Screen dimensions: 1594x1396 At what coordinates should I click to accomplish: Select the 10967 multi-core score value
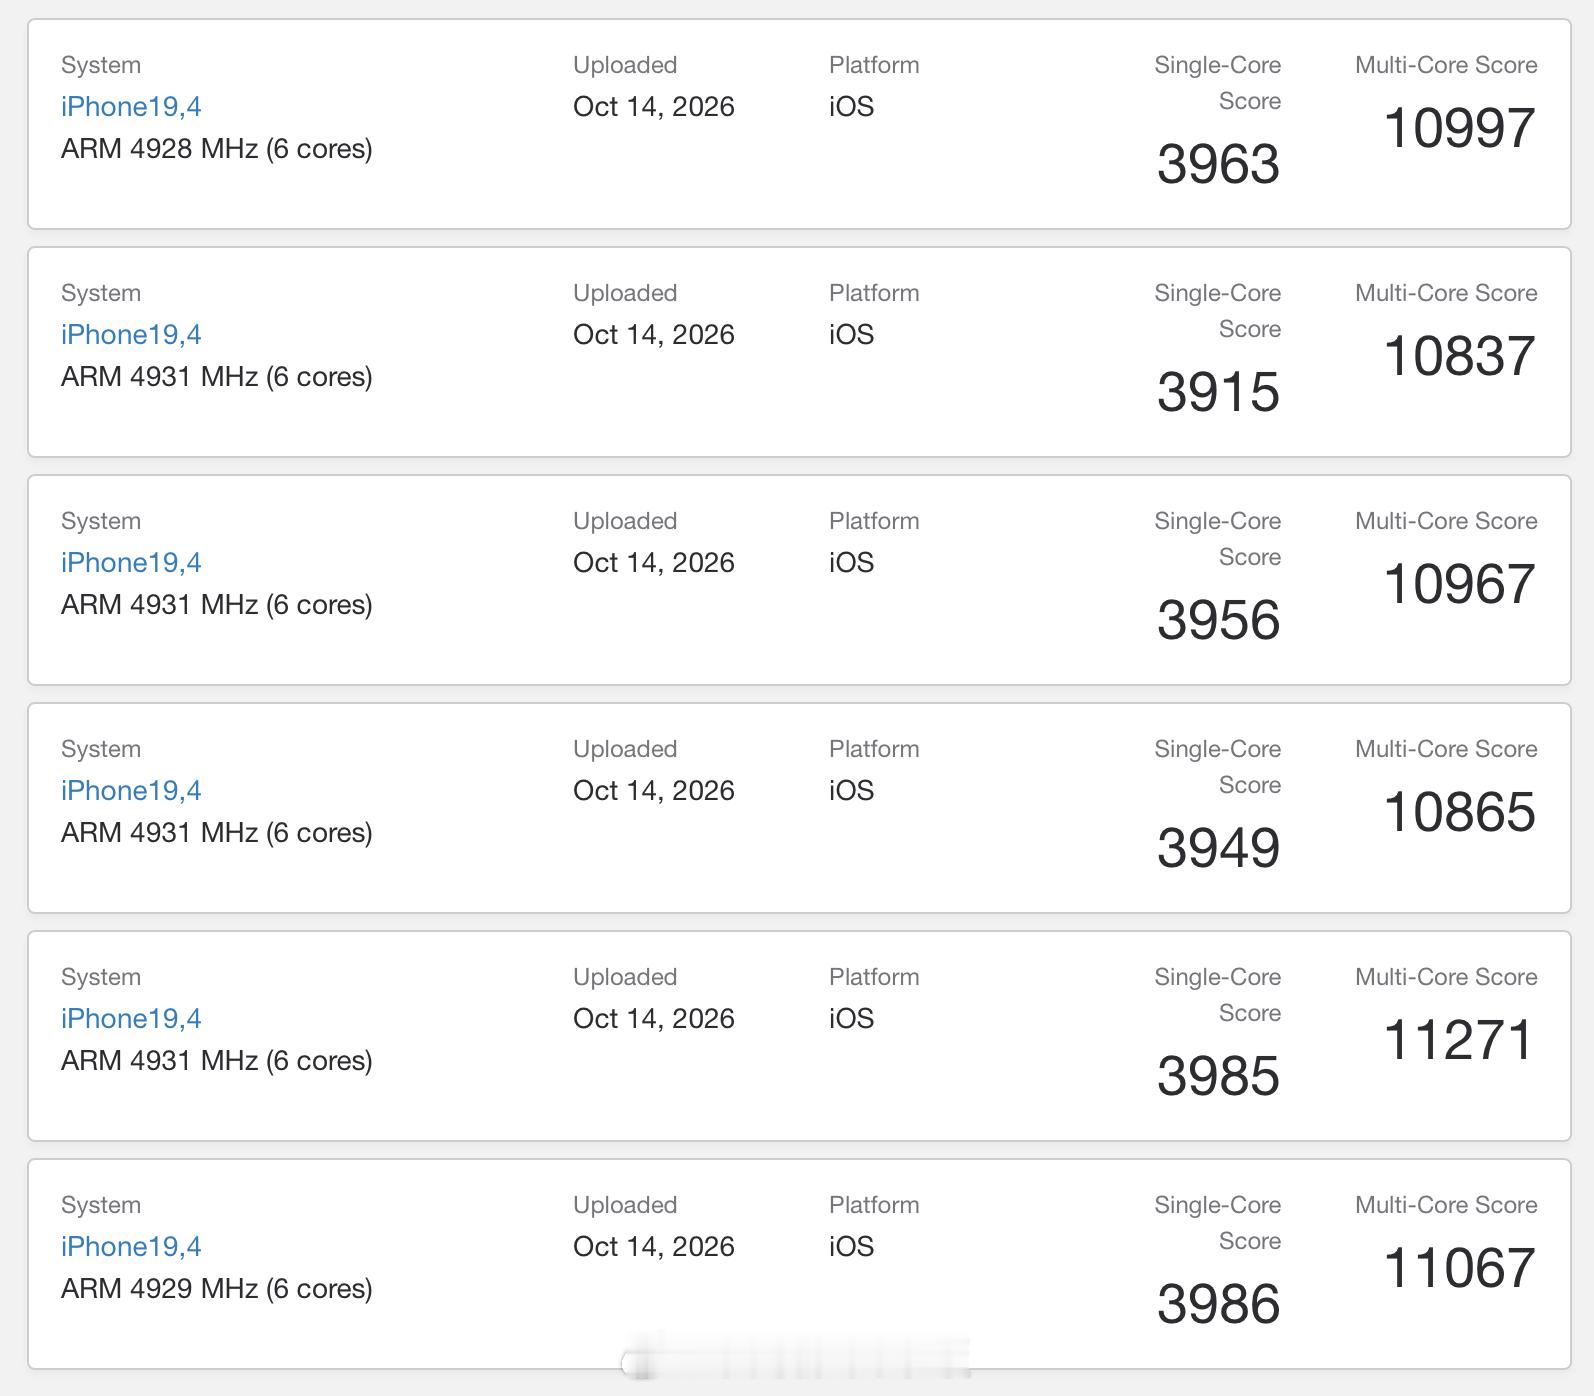pyautogui.click(x=1459, y=584)
